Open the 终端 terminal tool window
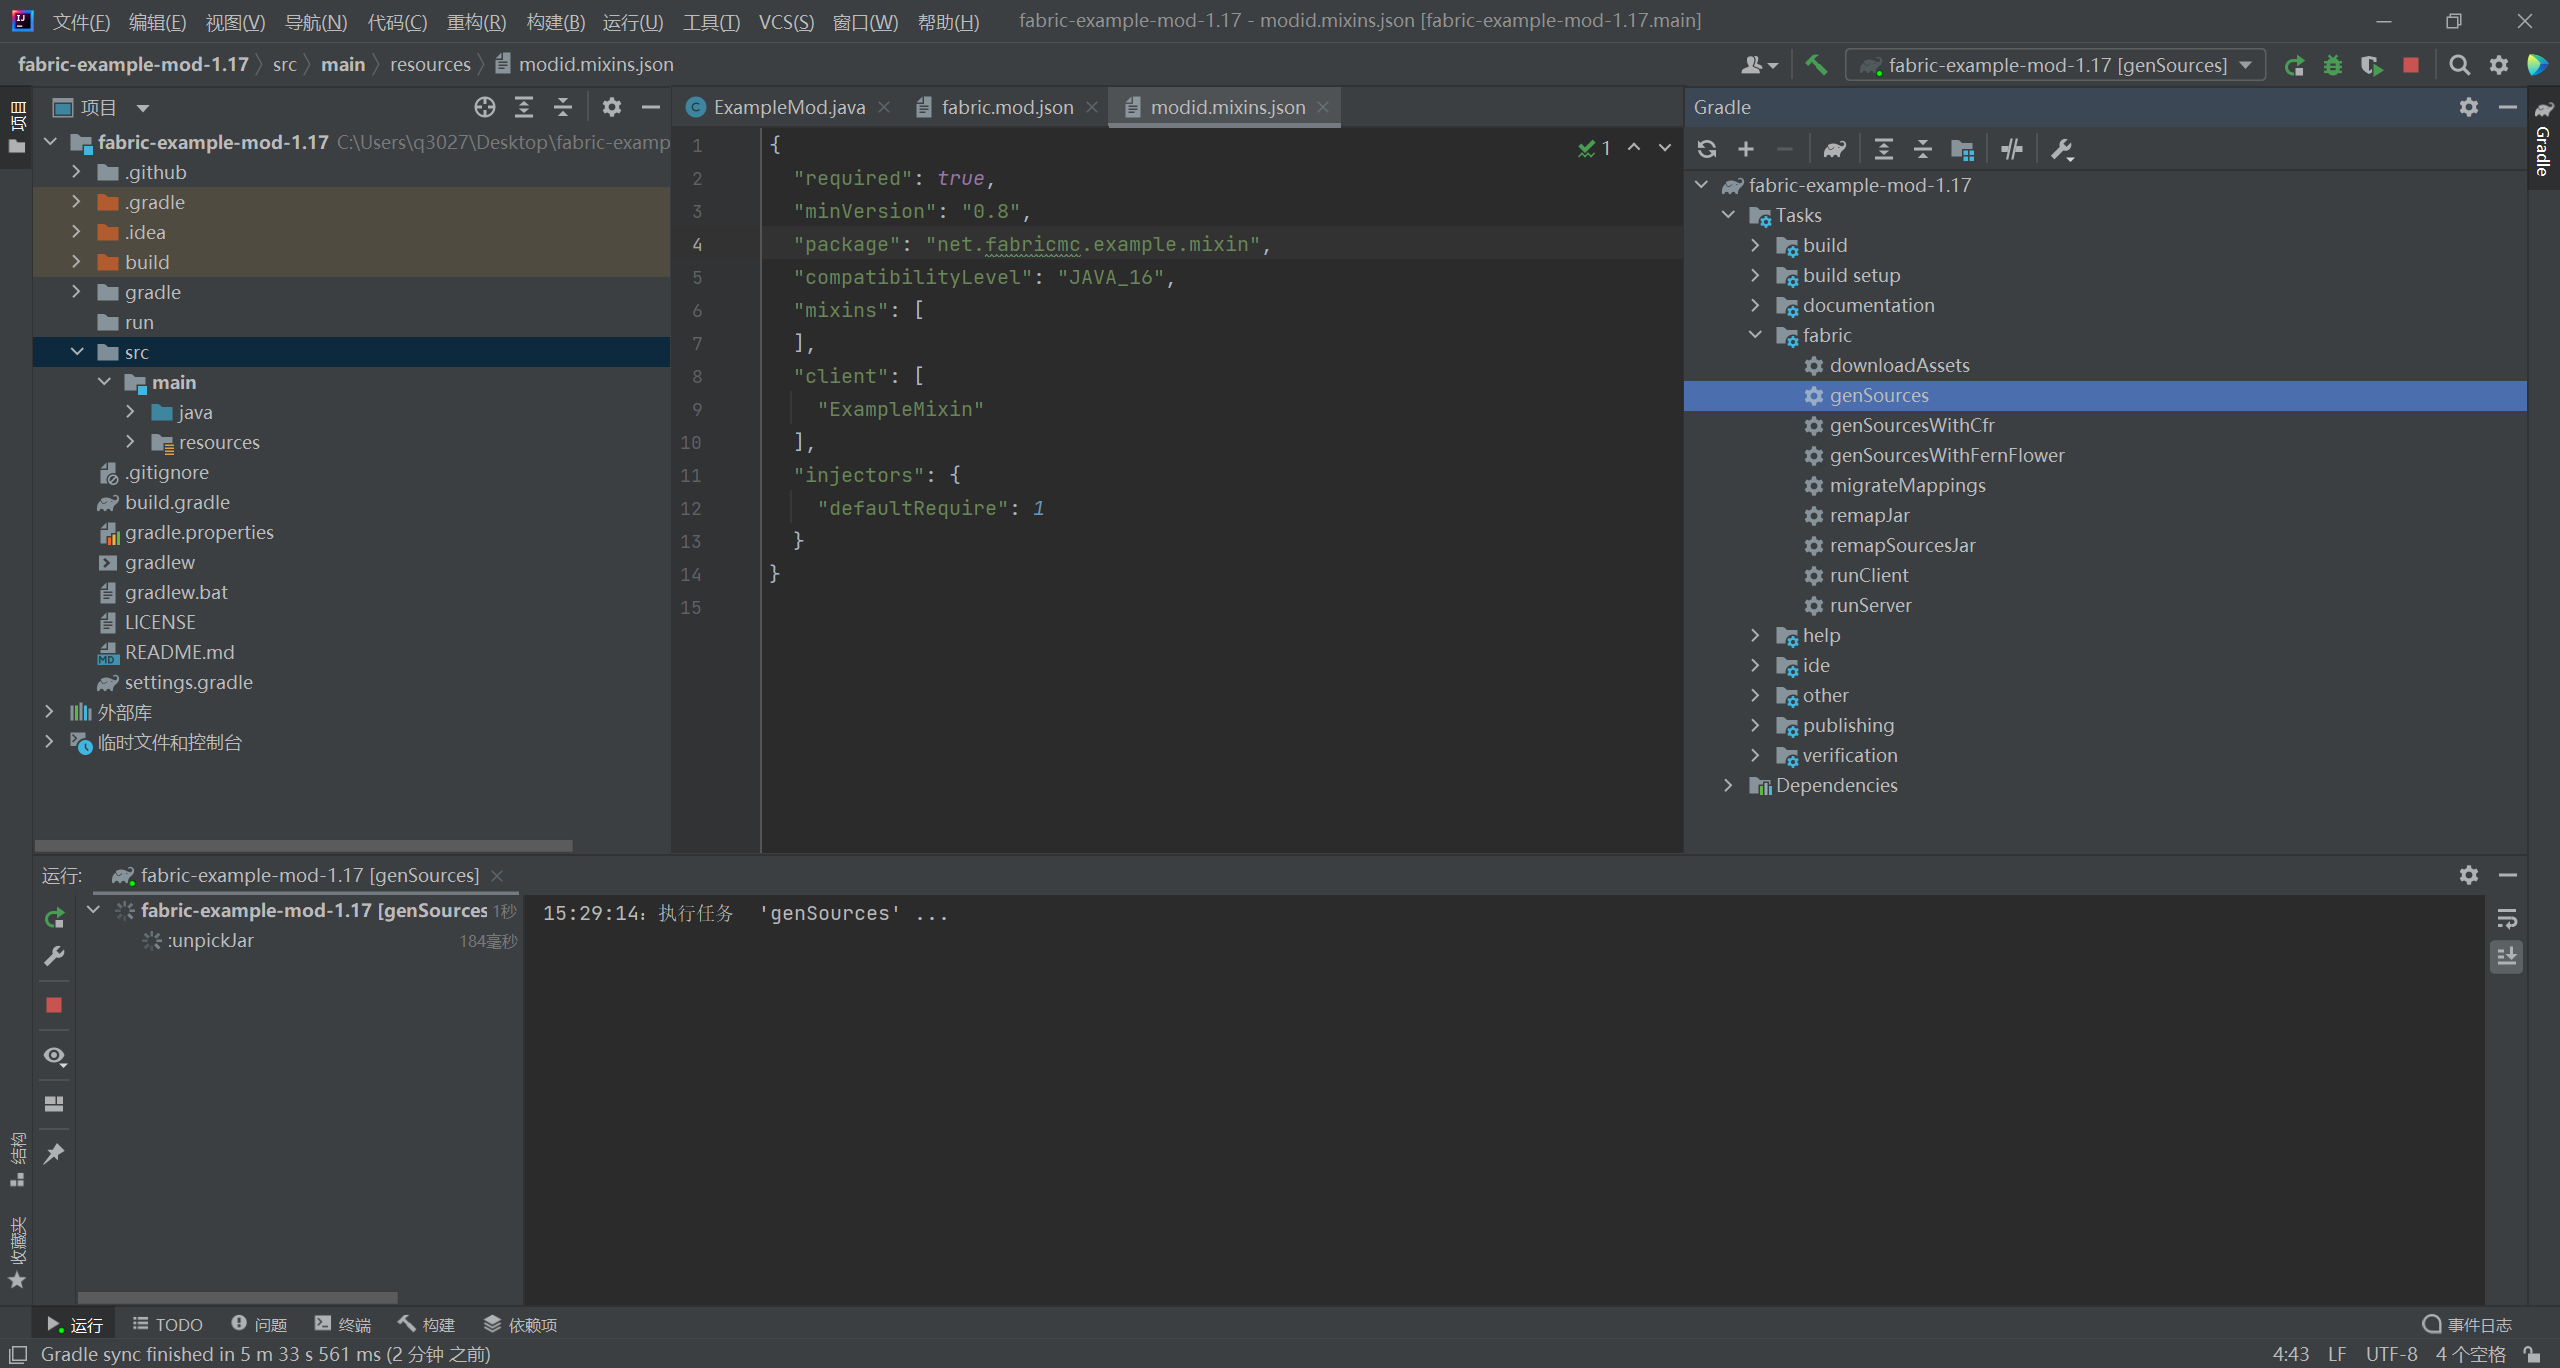The image size is (2560, 1368). [343, 1324]
